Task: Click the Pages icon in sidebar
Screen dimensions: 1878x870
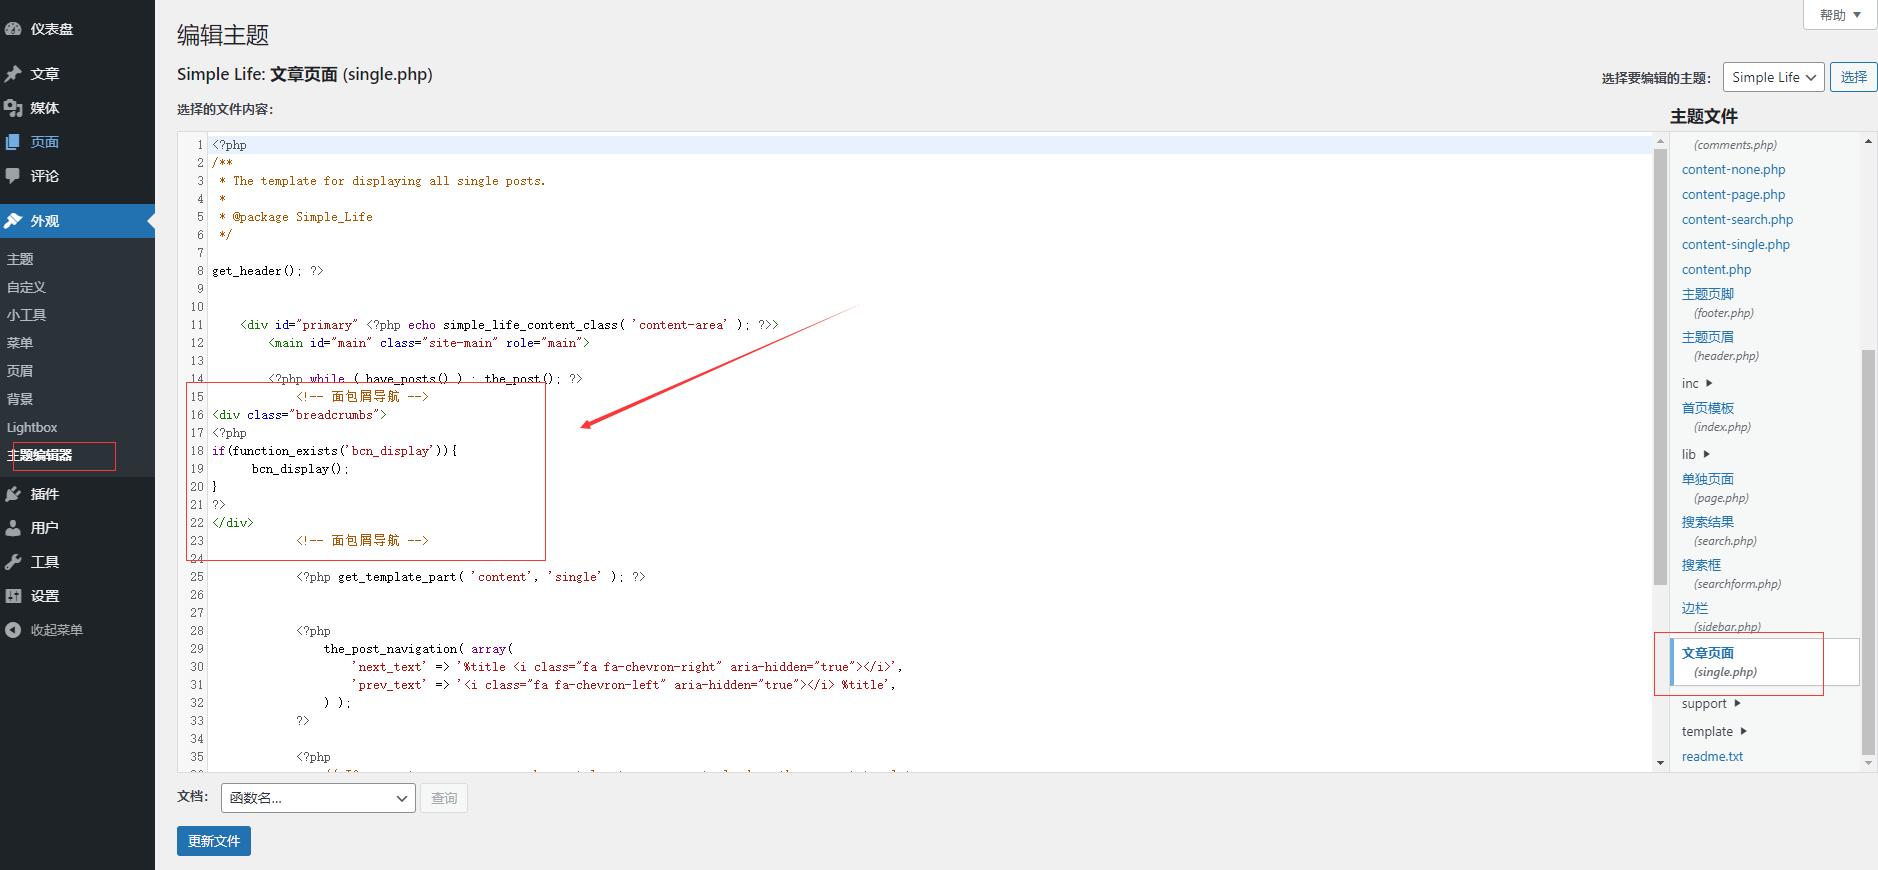Action: [13, 142]
